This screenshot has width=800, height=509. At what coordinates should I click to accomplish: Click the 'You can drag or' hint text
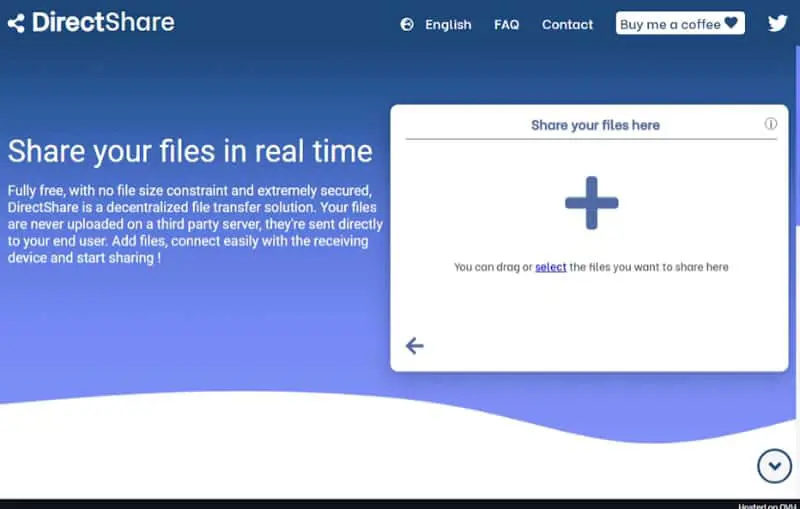click(x=493, y=267)
